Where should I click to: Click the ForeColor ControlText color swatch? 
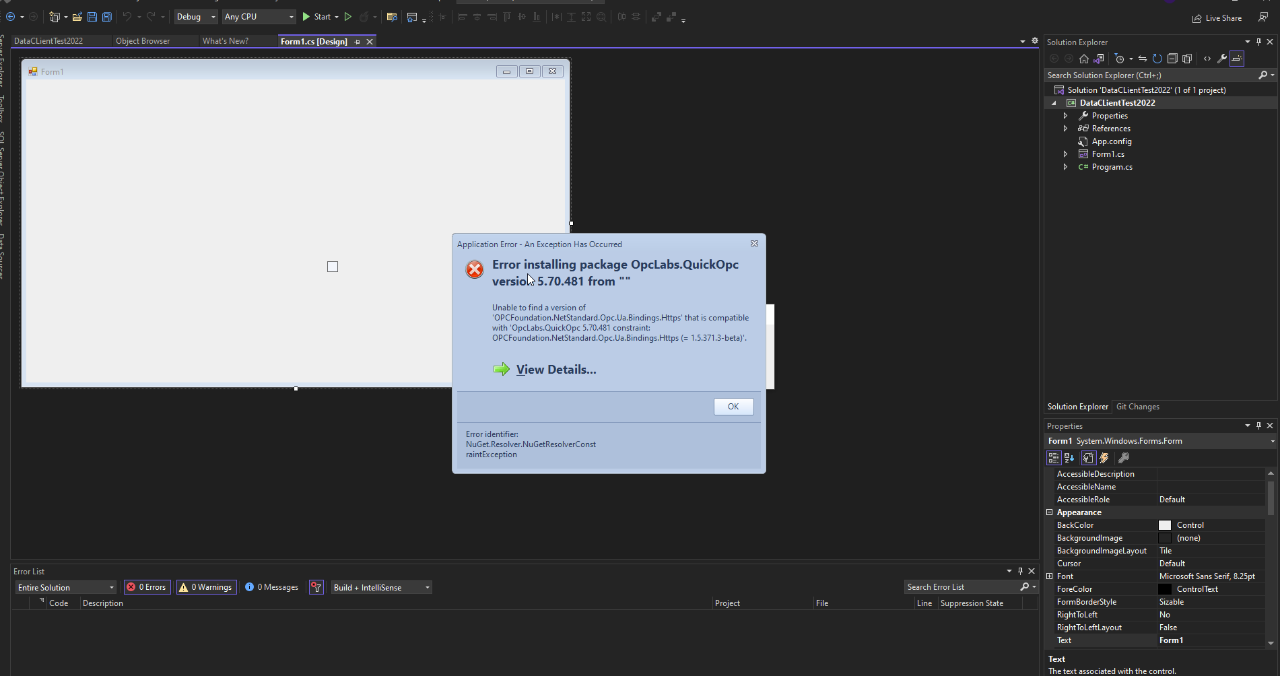[1165, 589]
